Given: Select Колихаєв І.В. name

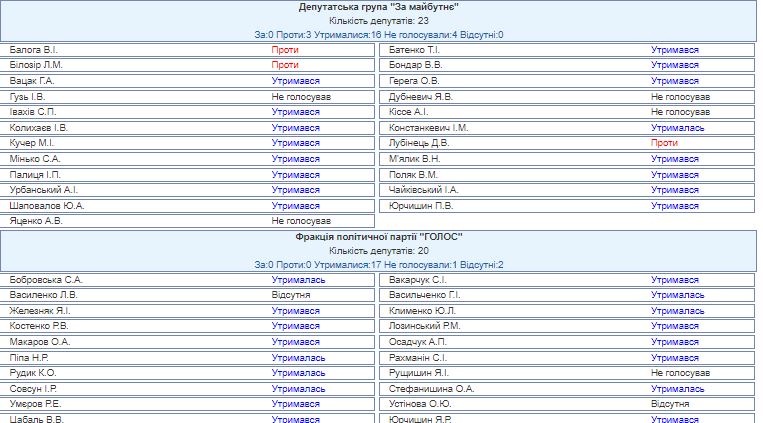Looking at the screenshot, I should pyautogui.click(x=38, y=128).
